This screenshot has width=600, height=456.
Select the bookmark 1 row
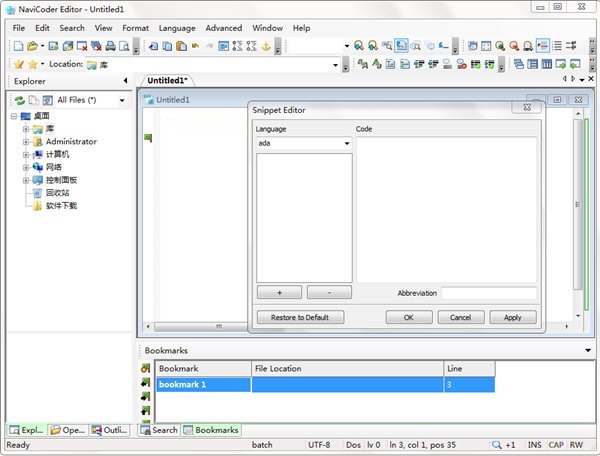pos(325,384)
